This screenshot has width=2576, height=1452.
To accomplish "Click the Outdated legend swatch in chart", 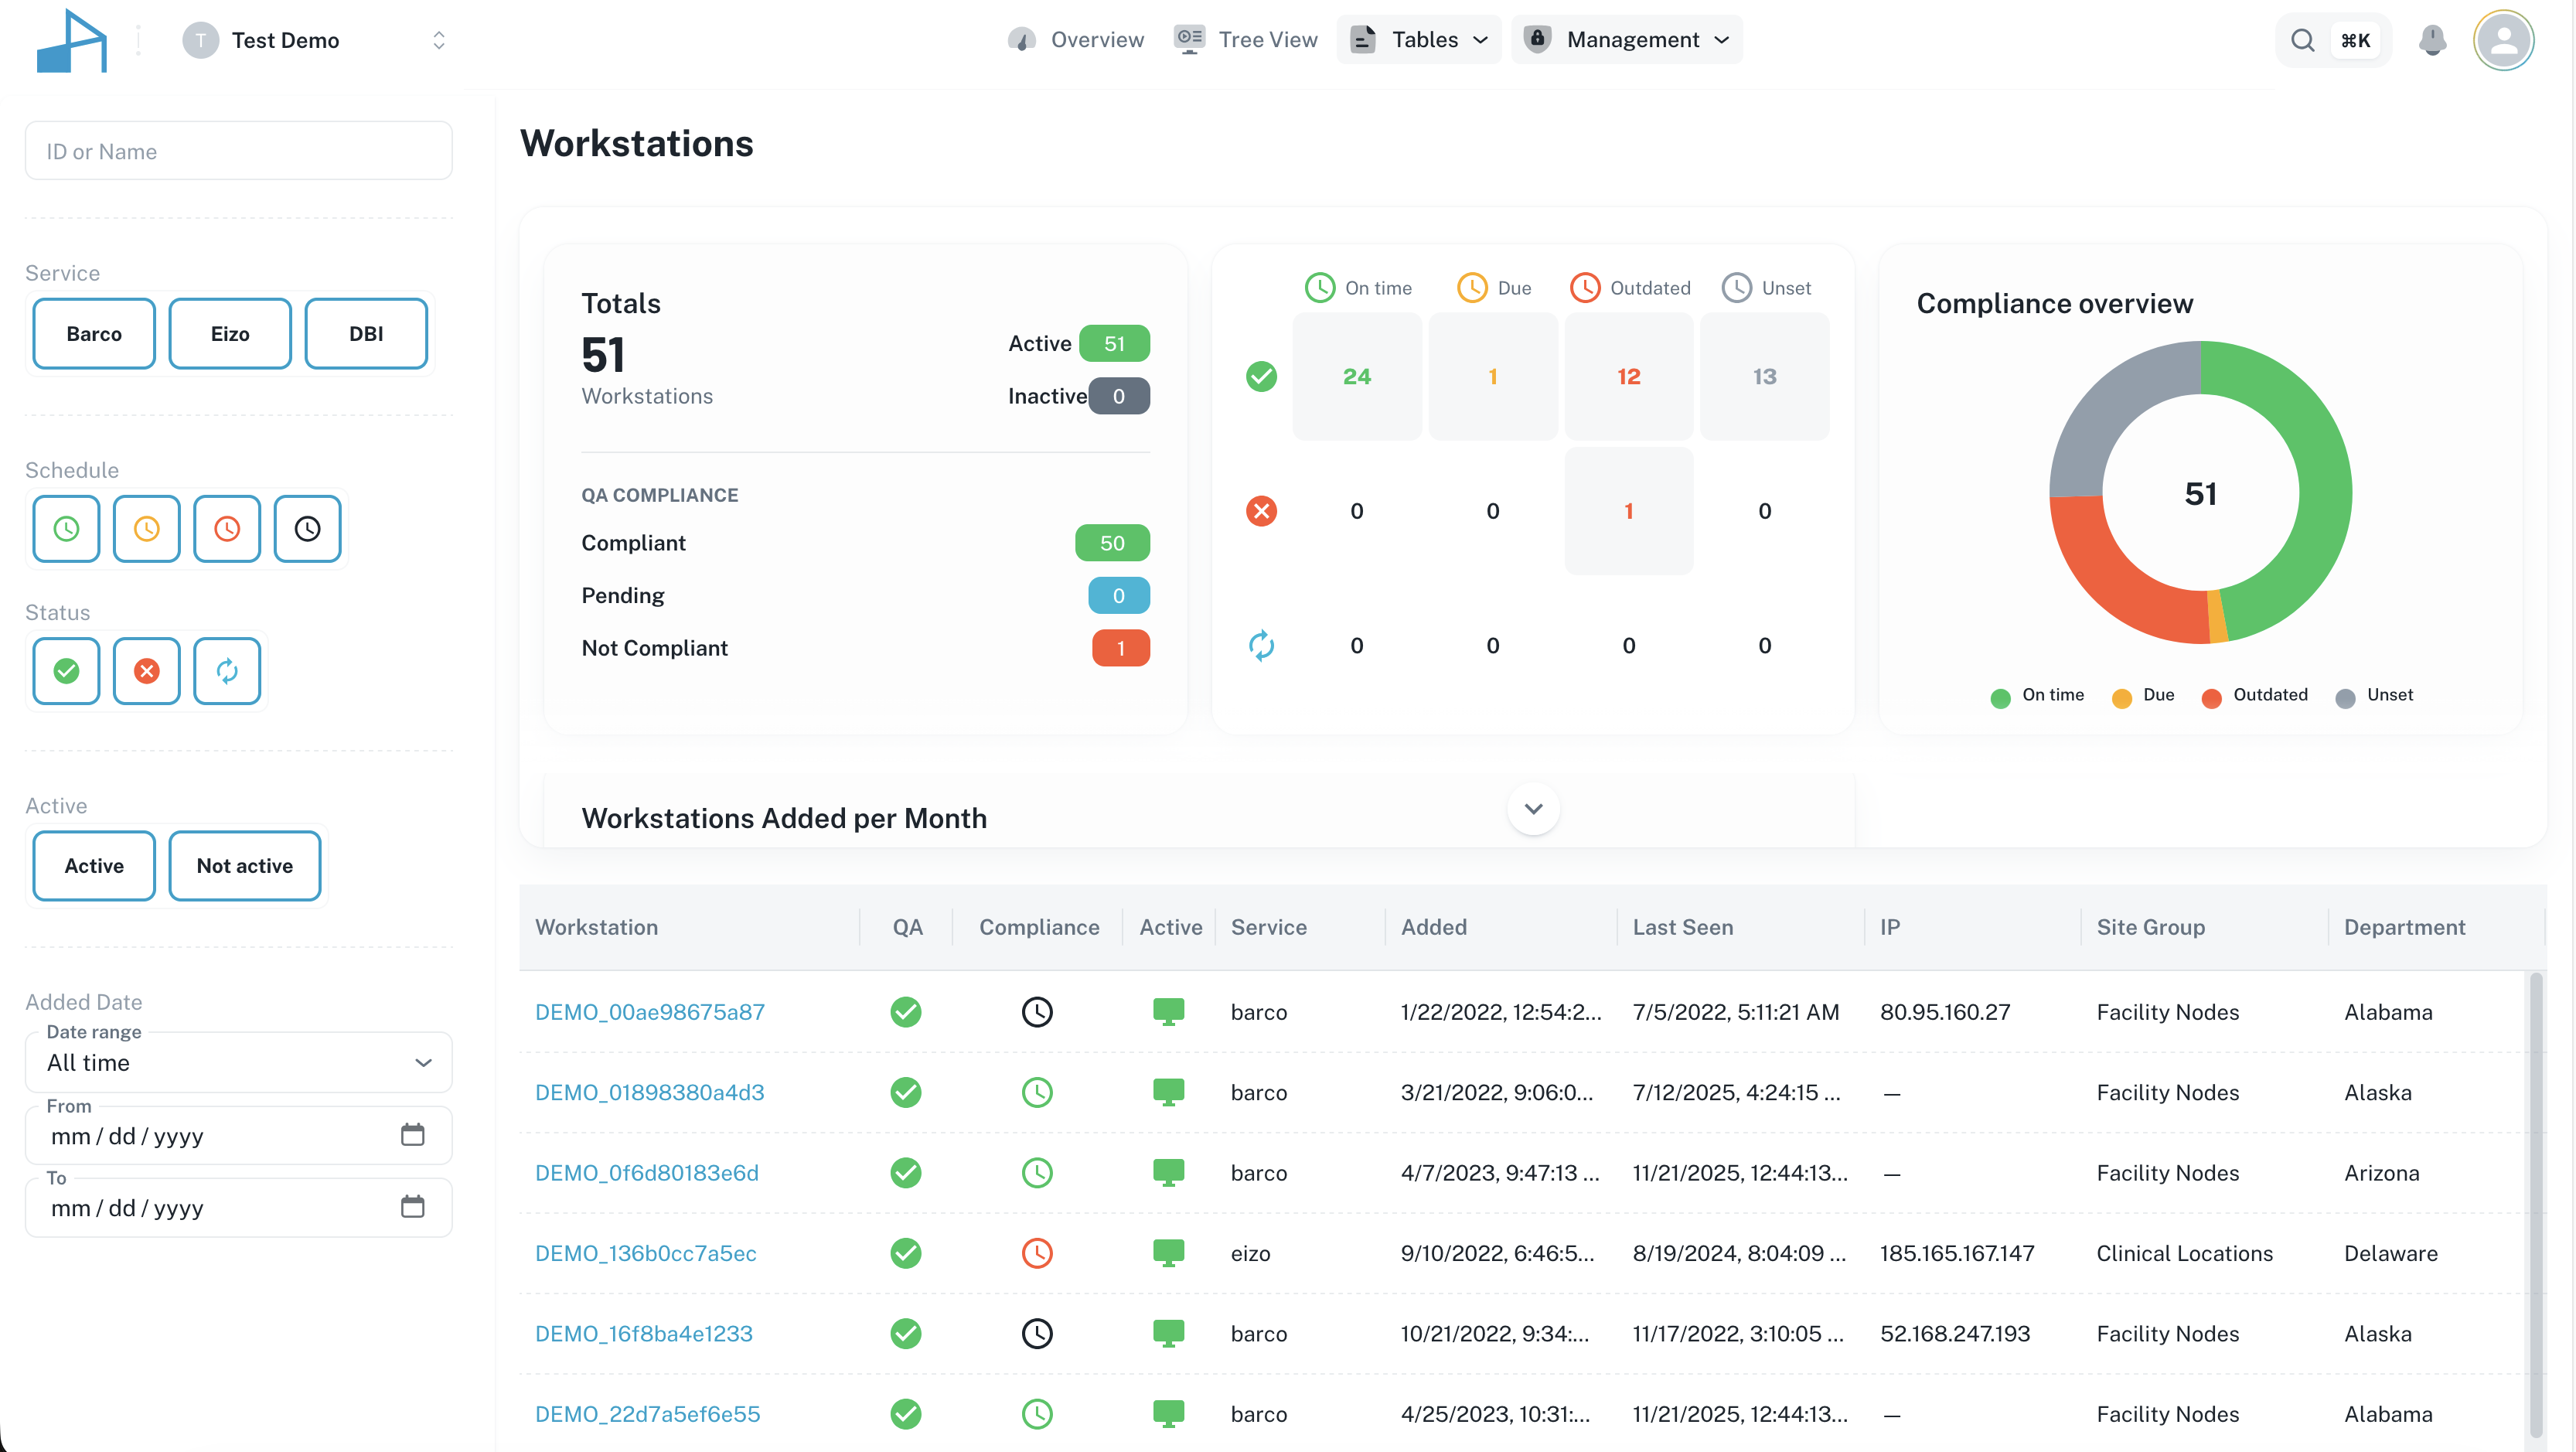I will (x=2211, y=697).
